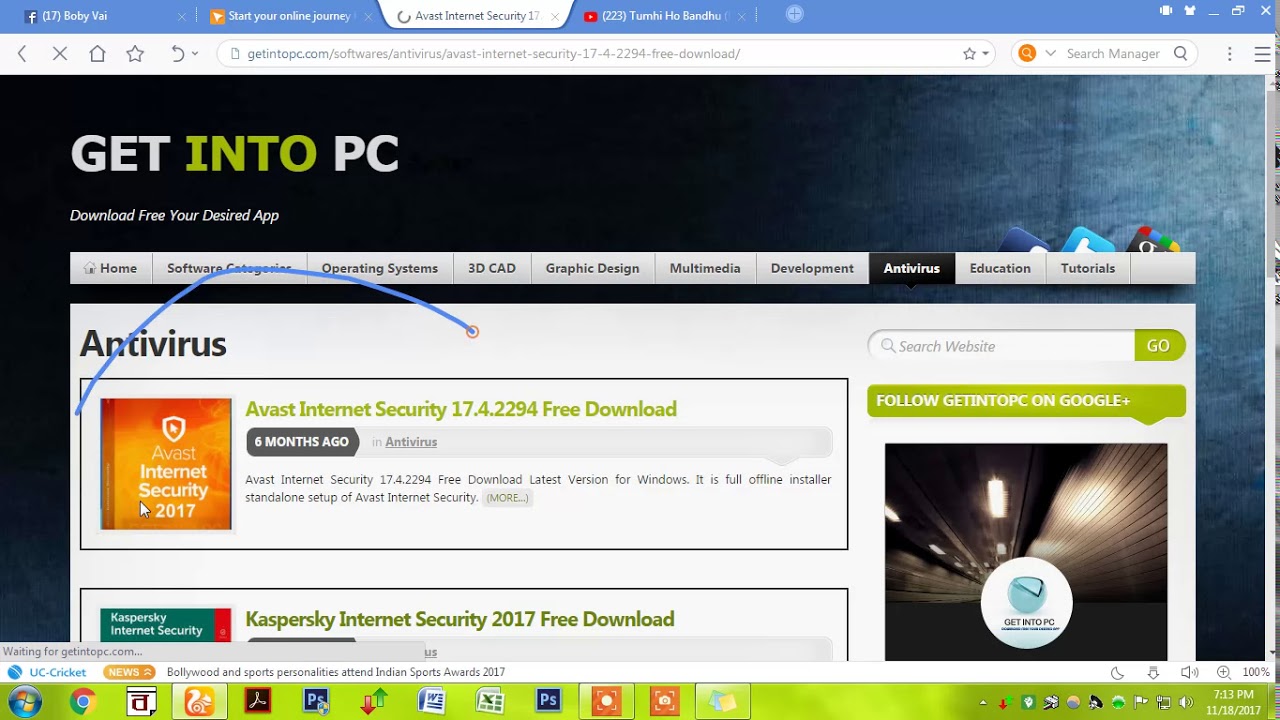Viewport: 1280px width, 720px height.
Task: Expand the search engine selector chevron
Action: point(1050,54)
